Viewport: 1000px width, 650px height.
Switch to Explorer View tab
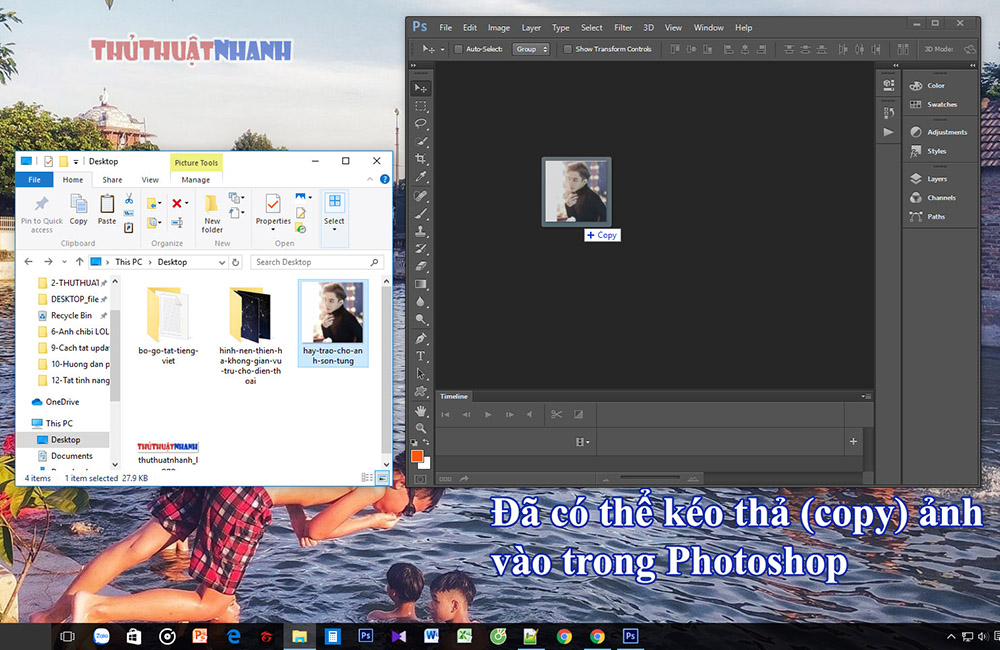pyautogui.click(x=150, y=180)
